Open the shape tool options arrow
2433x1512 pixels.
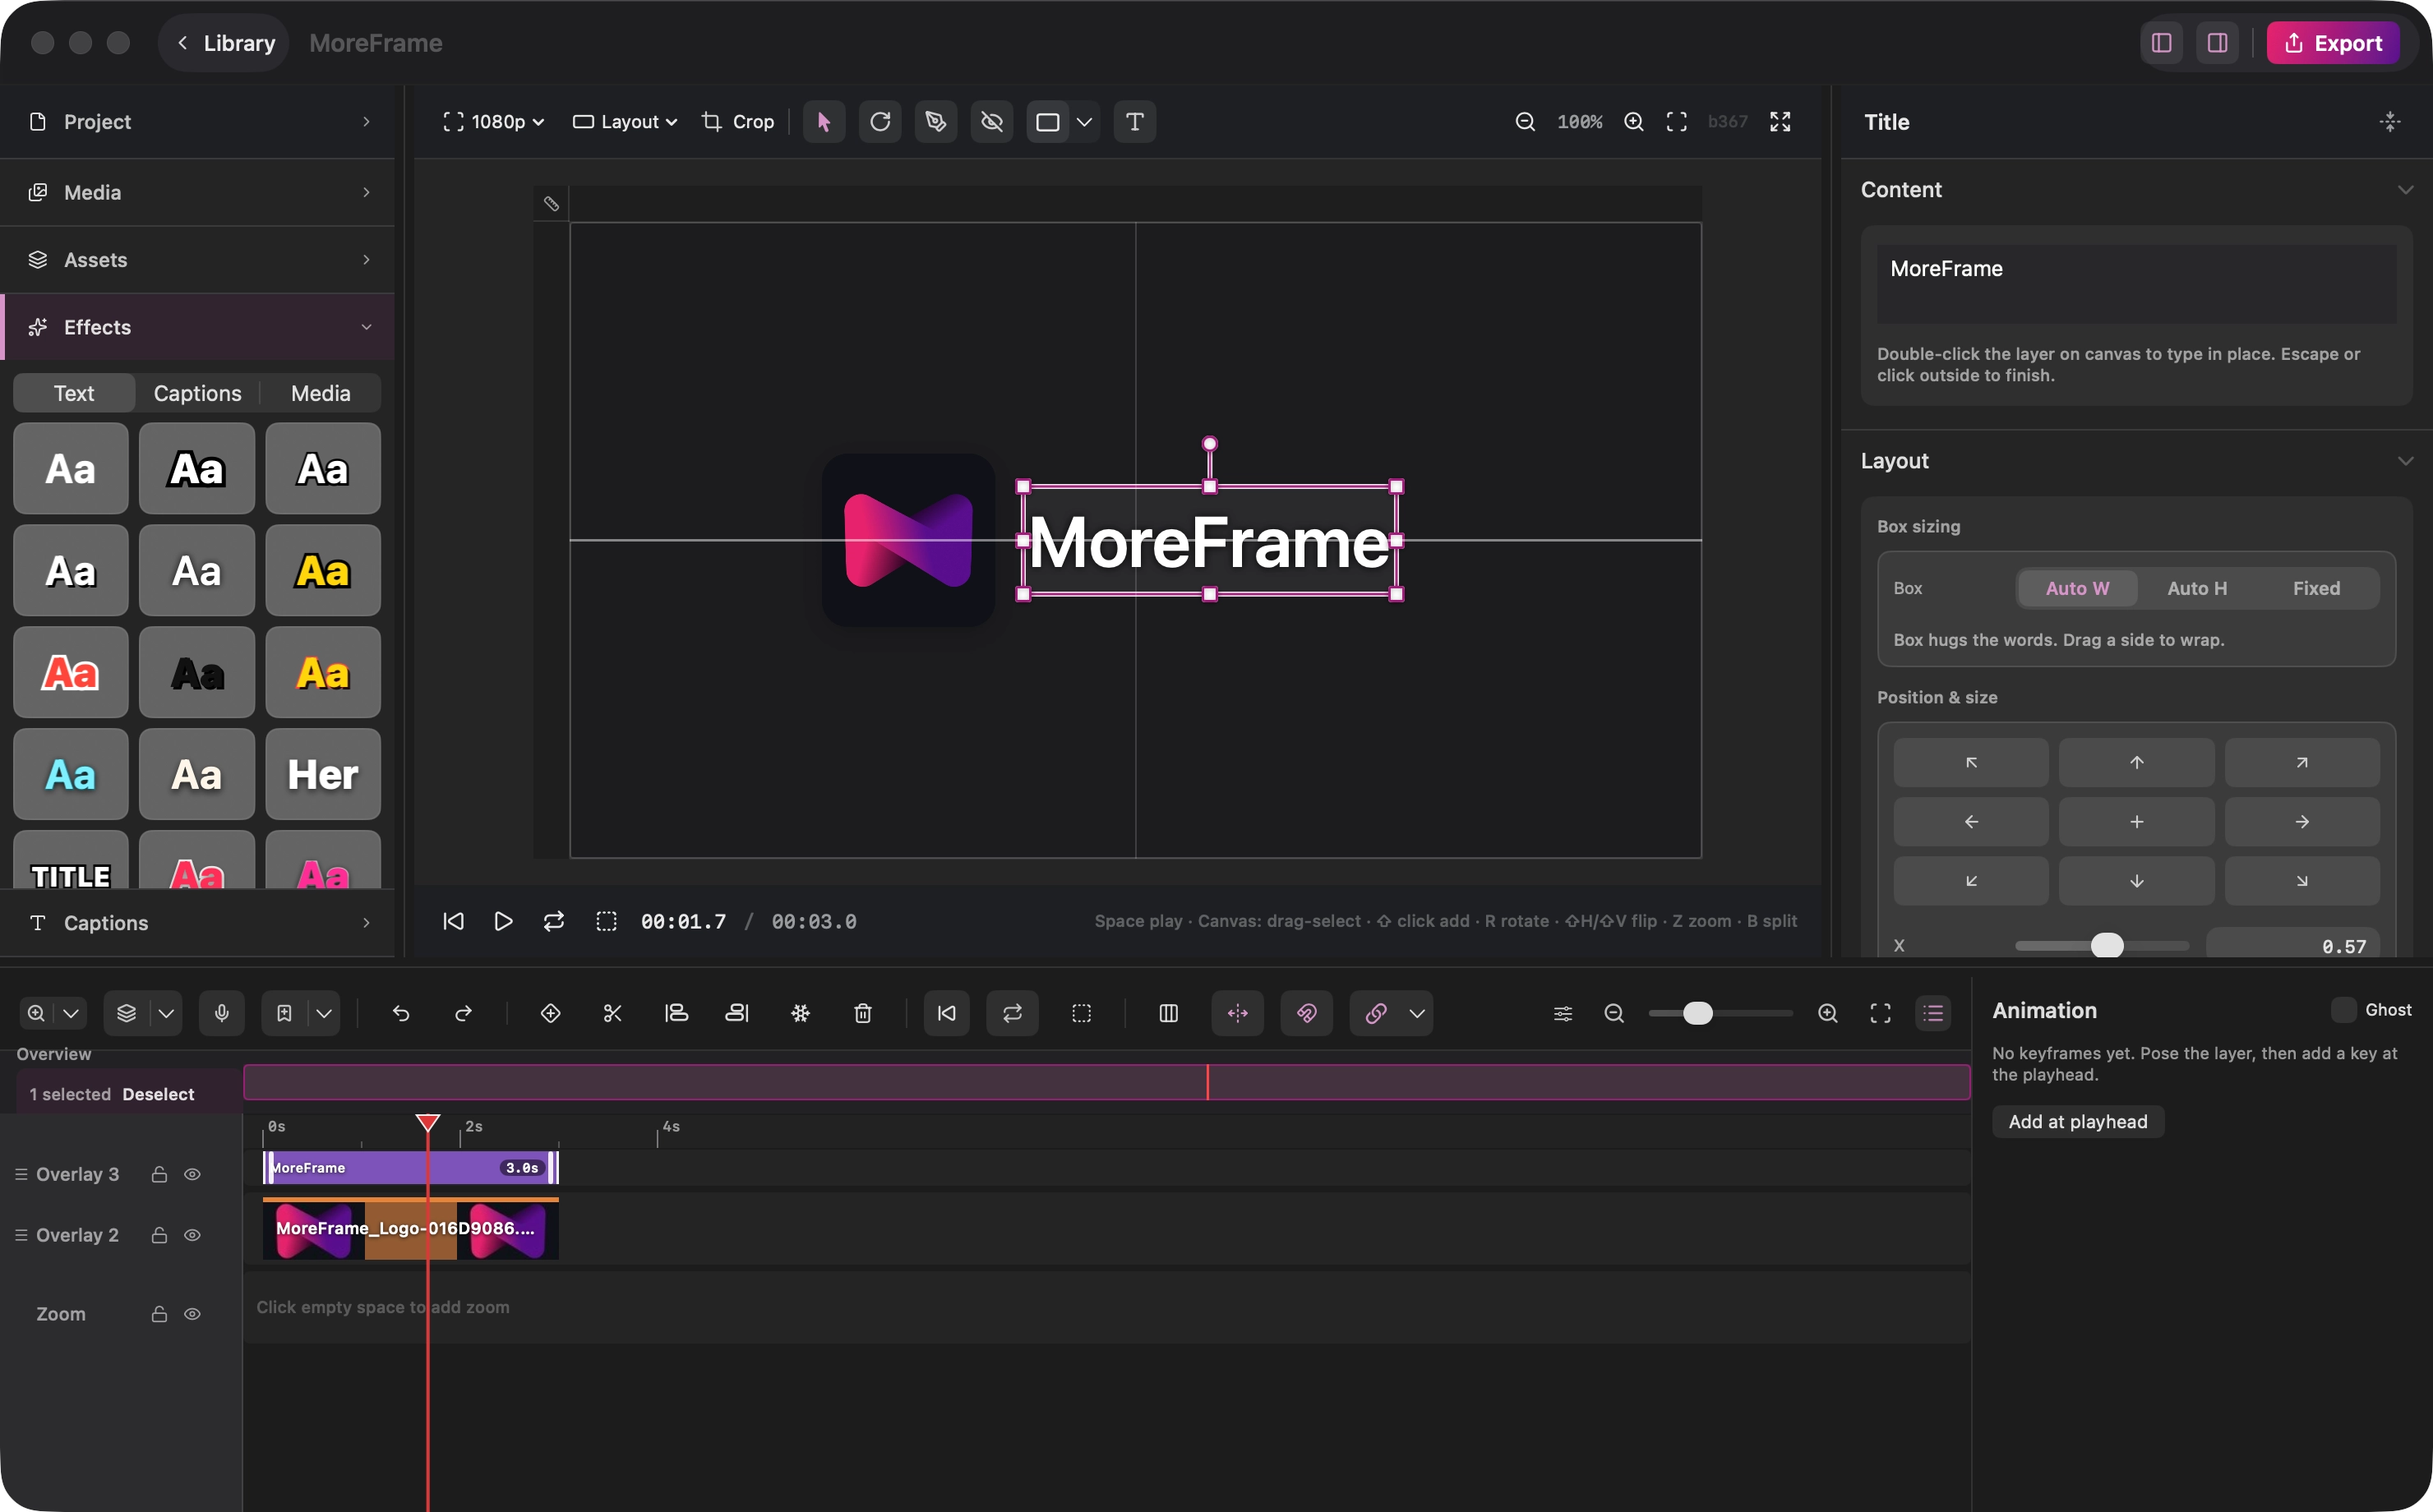tap(1085, 122)
